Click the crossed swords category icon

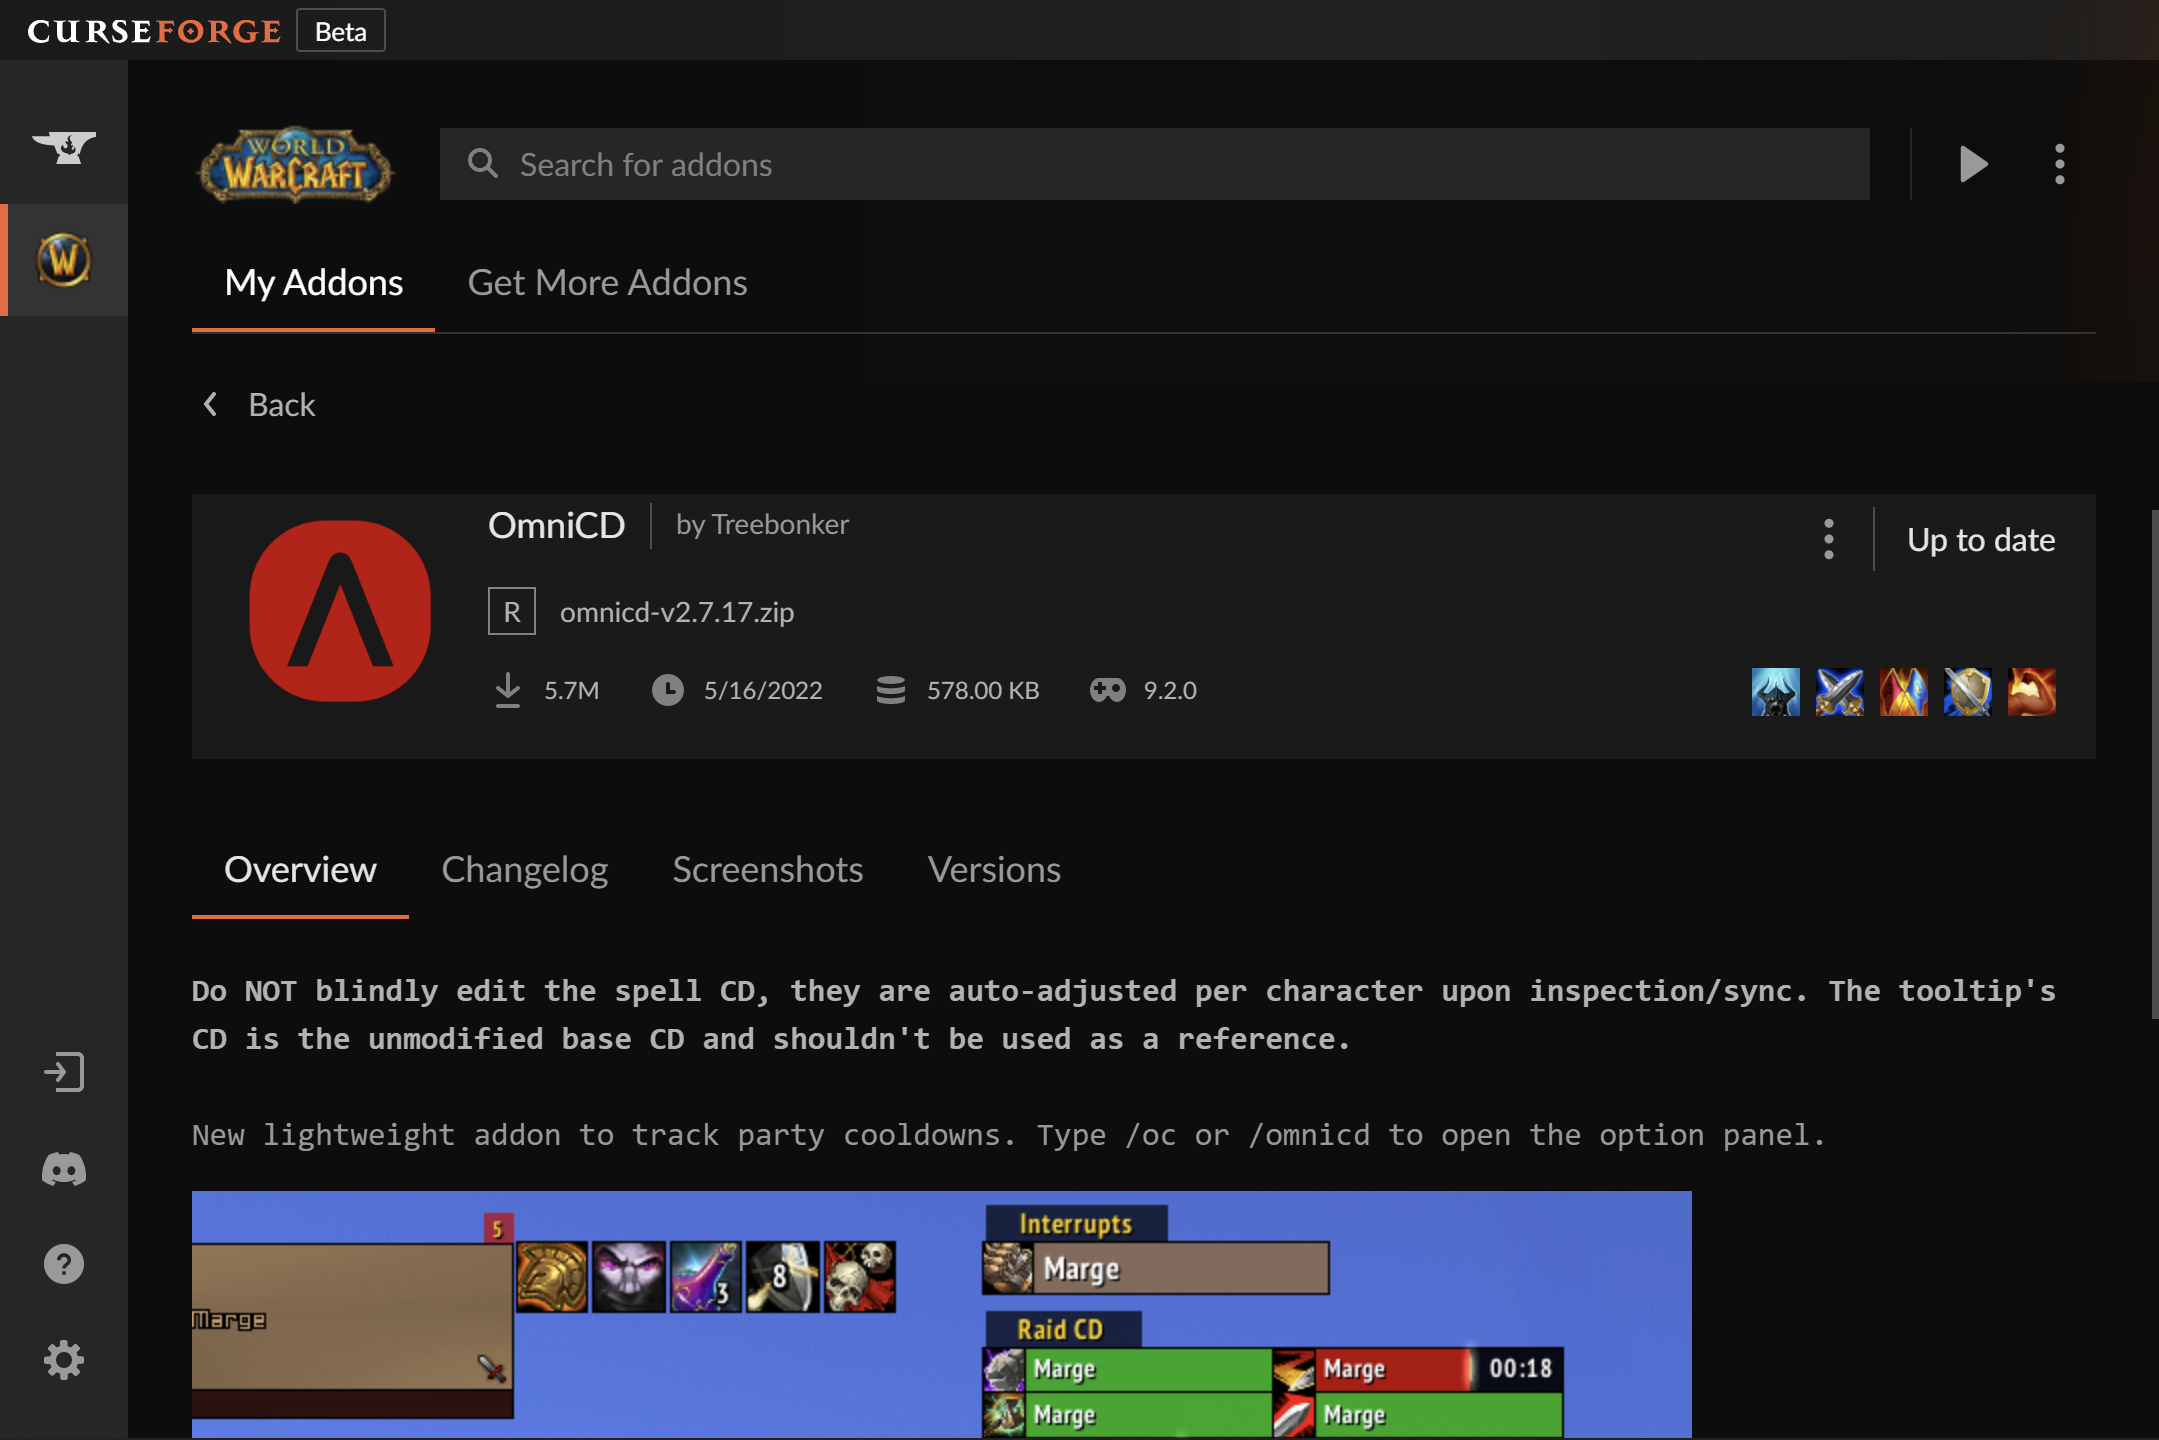[1840, 692]
